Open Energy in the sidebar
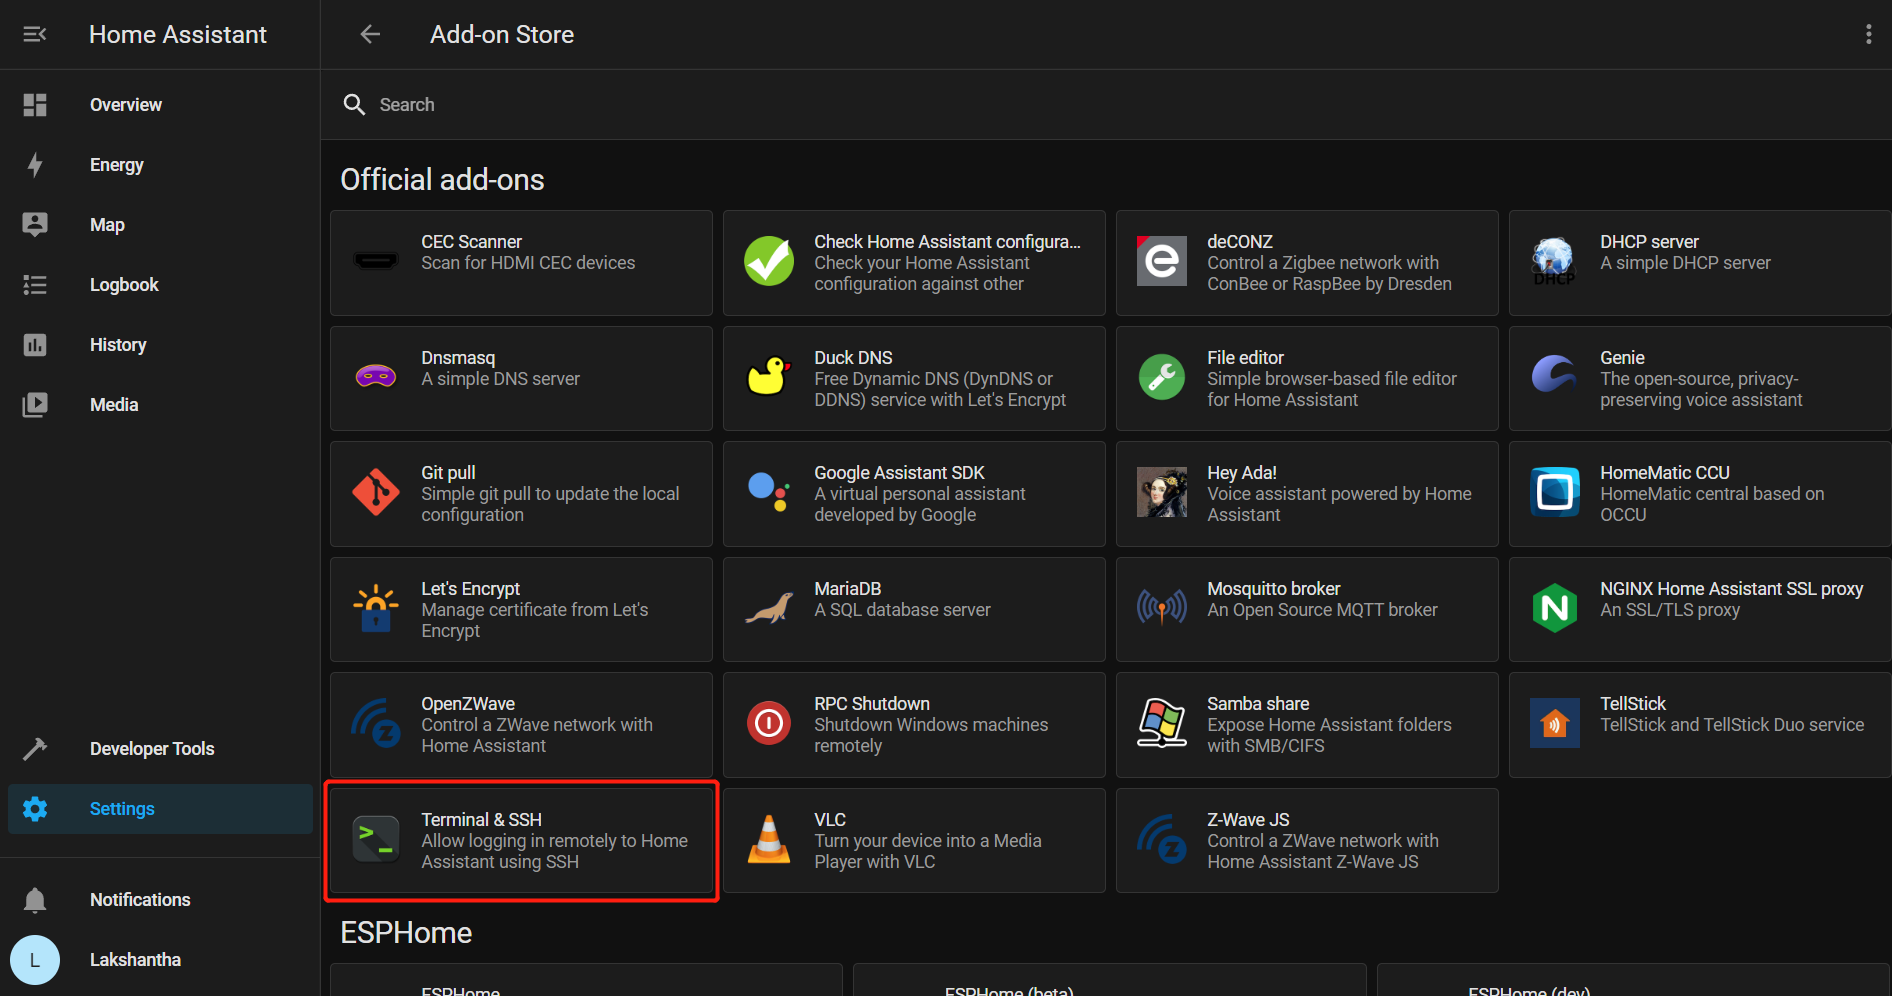 [160, 165]
